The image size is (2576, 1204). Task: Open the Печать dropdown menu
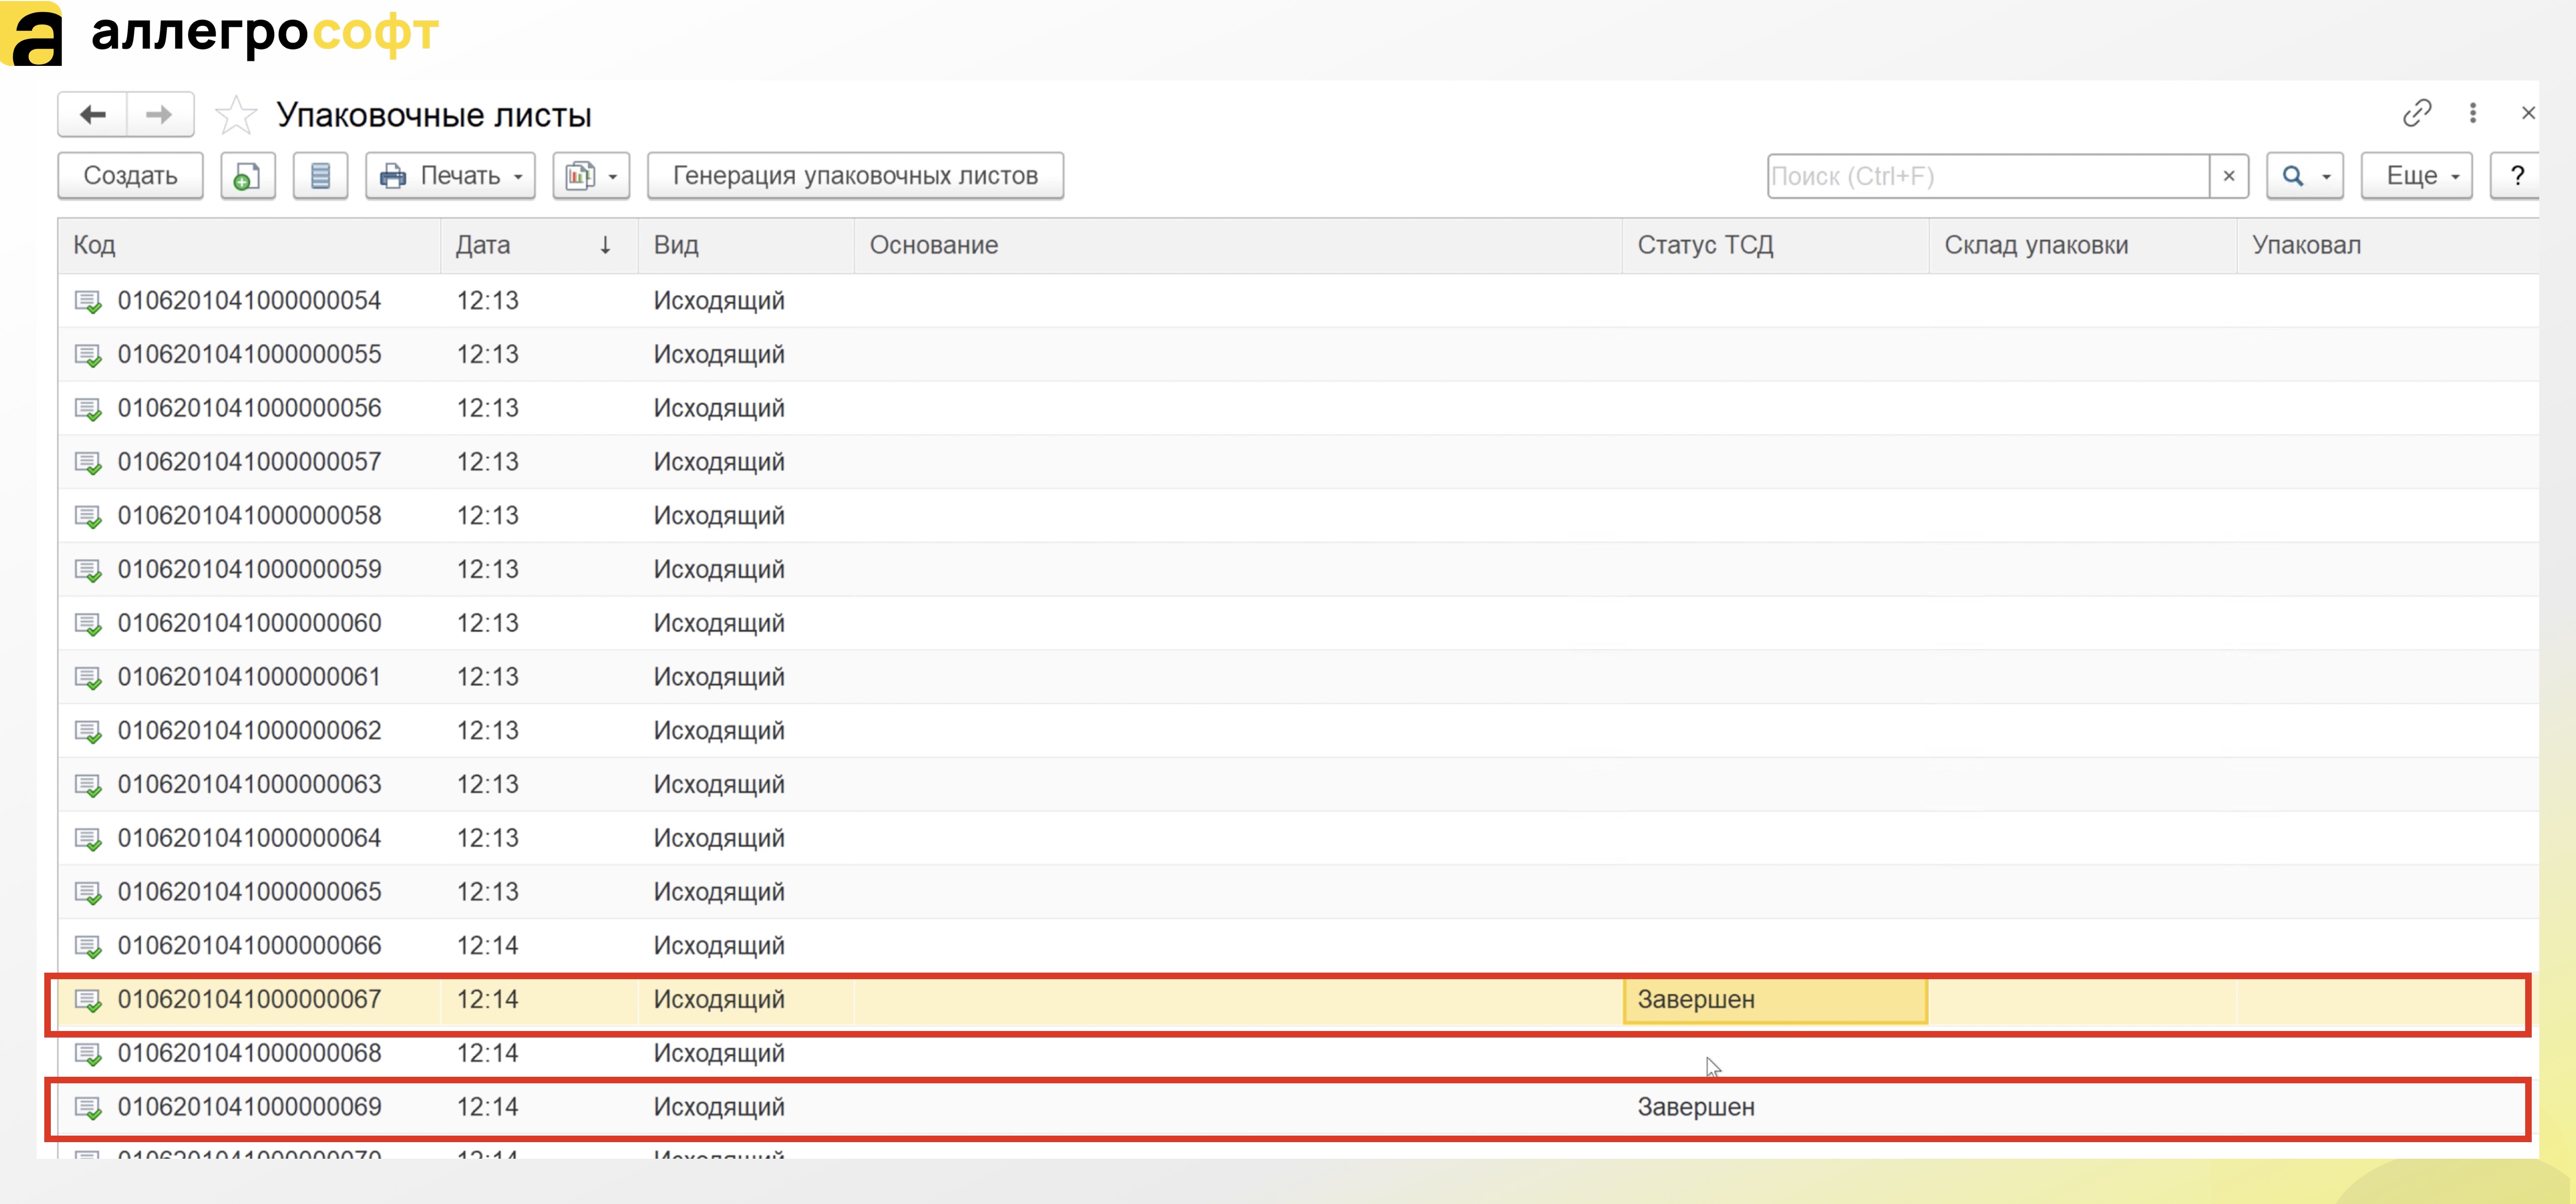[450, 176]
